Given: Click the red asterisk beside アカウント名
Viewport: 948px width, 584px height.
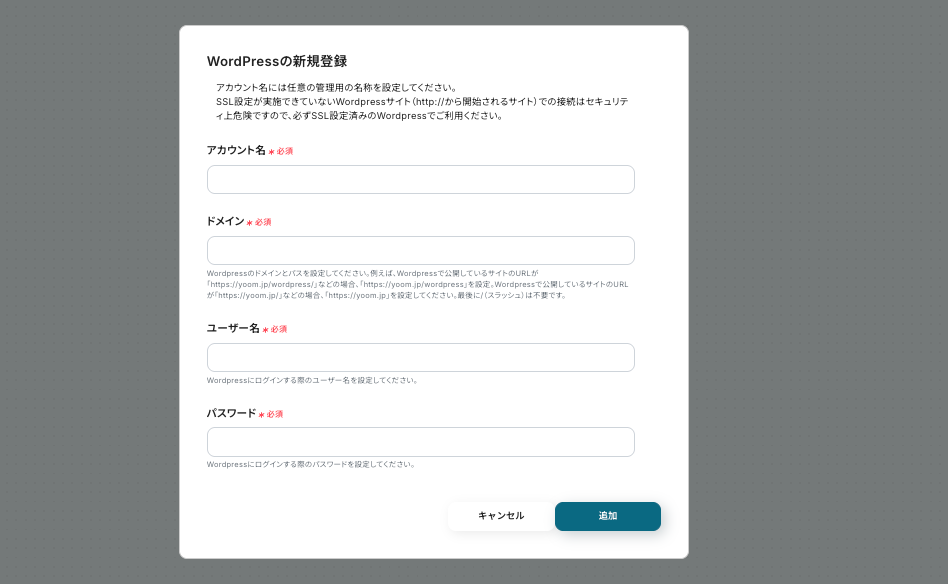Looking at the screenshot, I should click(271, 152).
